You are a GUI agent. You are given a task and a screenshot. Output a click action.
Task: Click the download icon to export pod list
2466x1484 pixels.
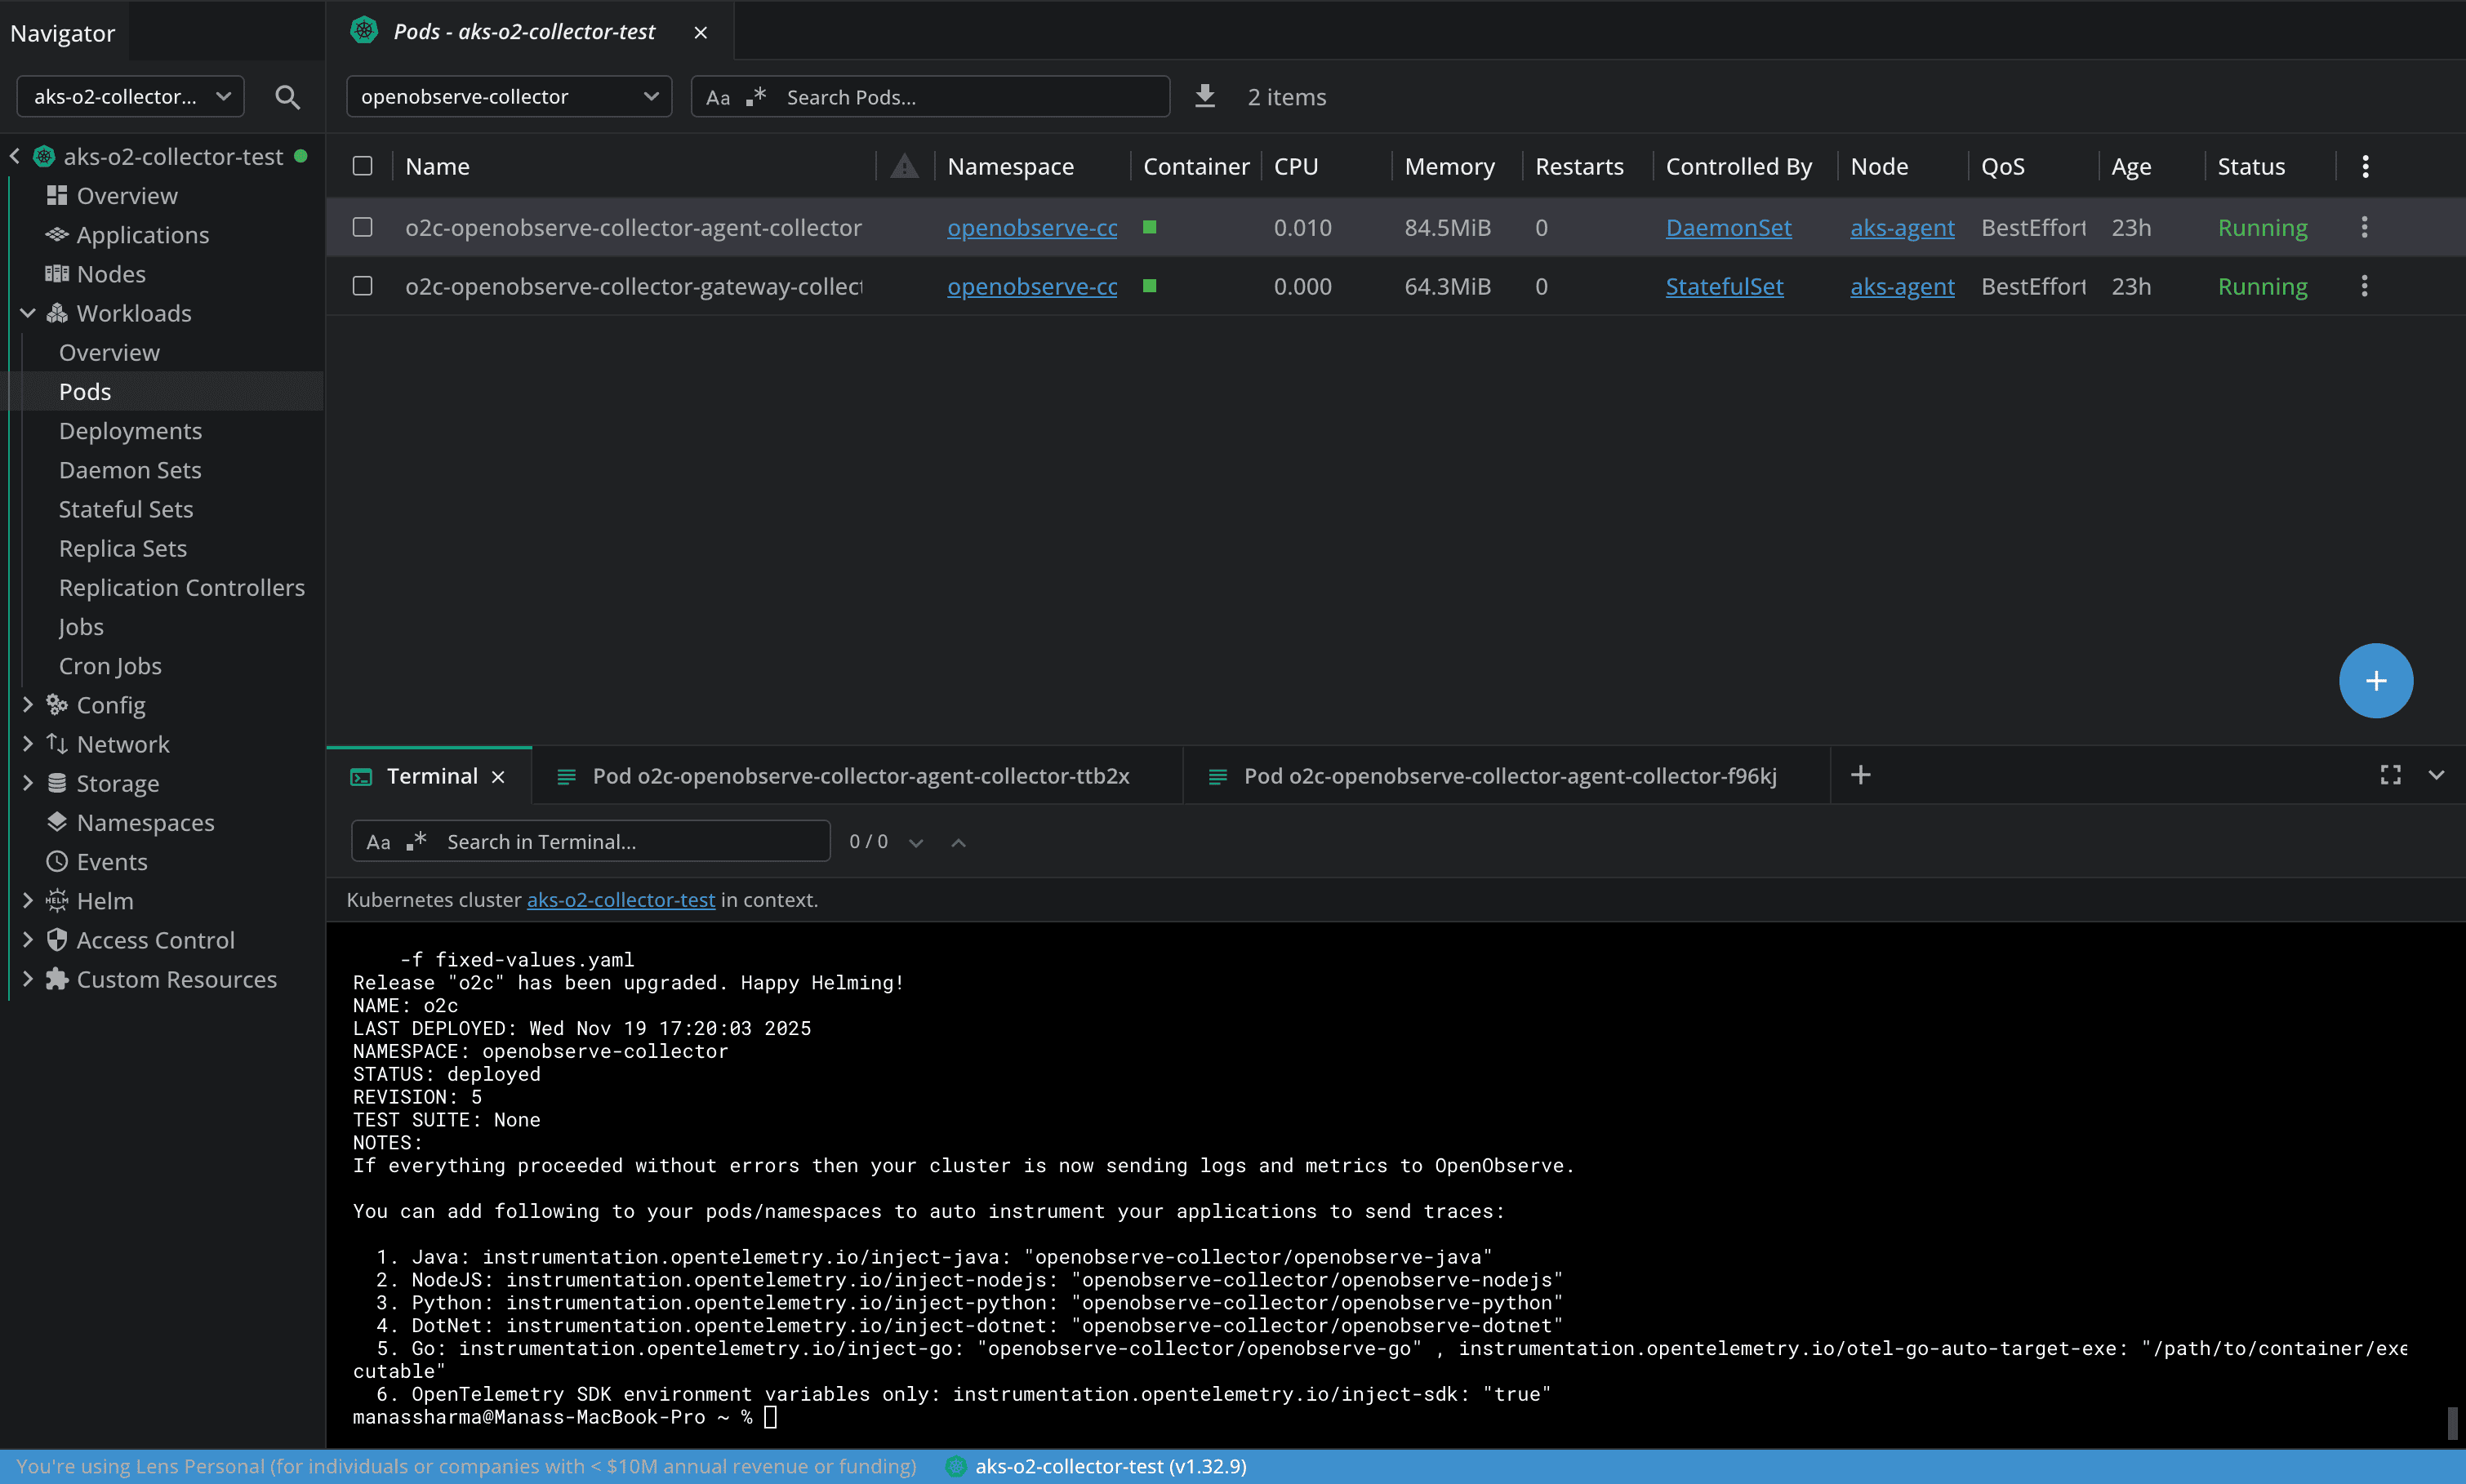(1205, 96)
